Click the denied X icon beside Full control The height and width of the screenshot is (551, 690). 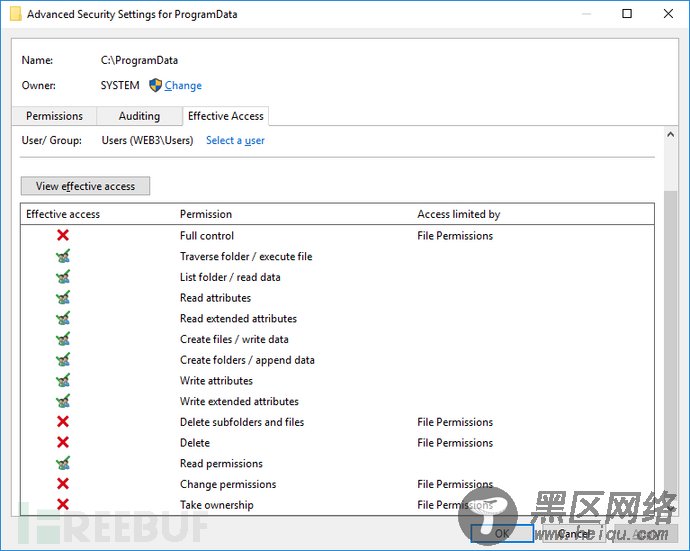(63, 235)
